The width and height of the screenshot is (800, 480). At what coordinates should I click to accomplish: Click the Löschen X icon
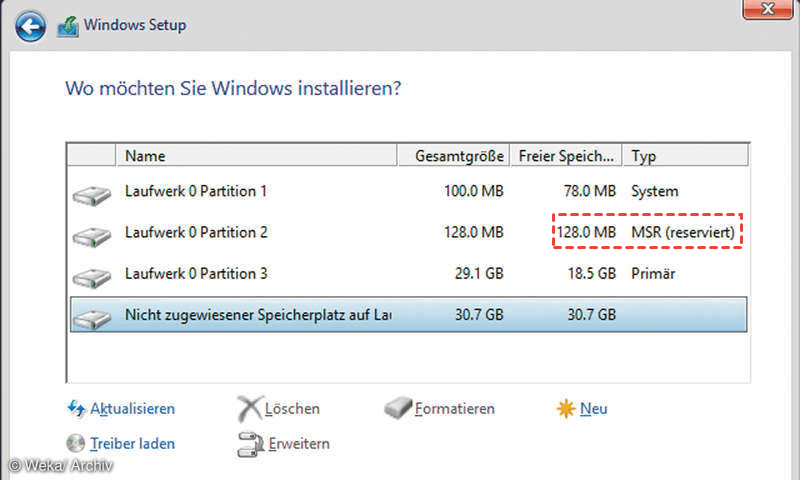(x=249, y=409)
